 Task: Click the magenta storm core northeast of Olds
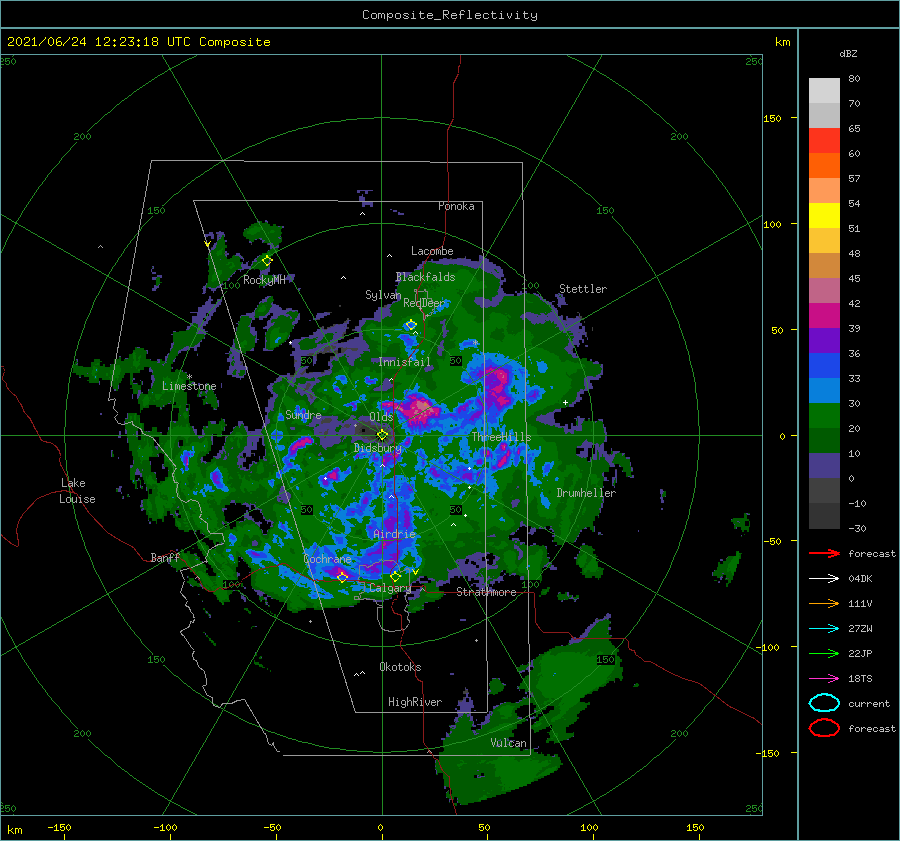421,408
